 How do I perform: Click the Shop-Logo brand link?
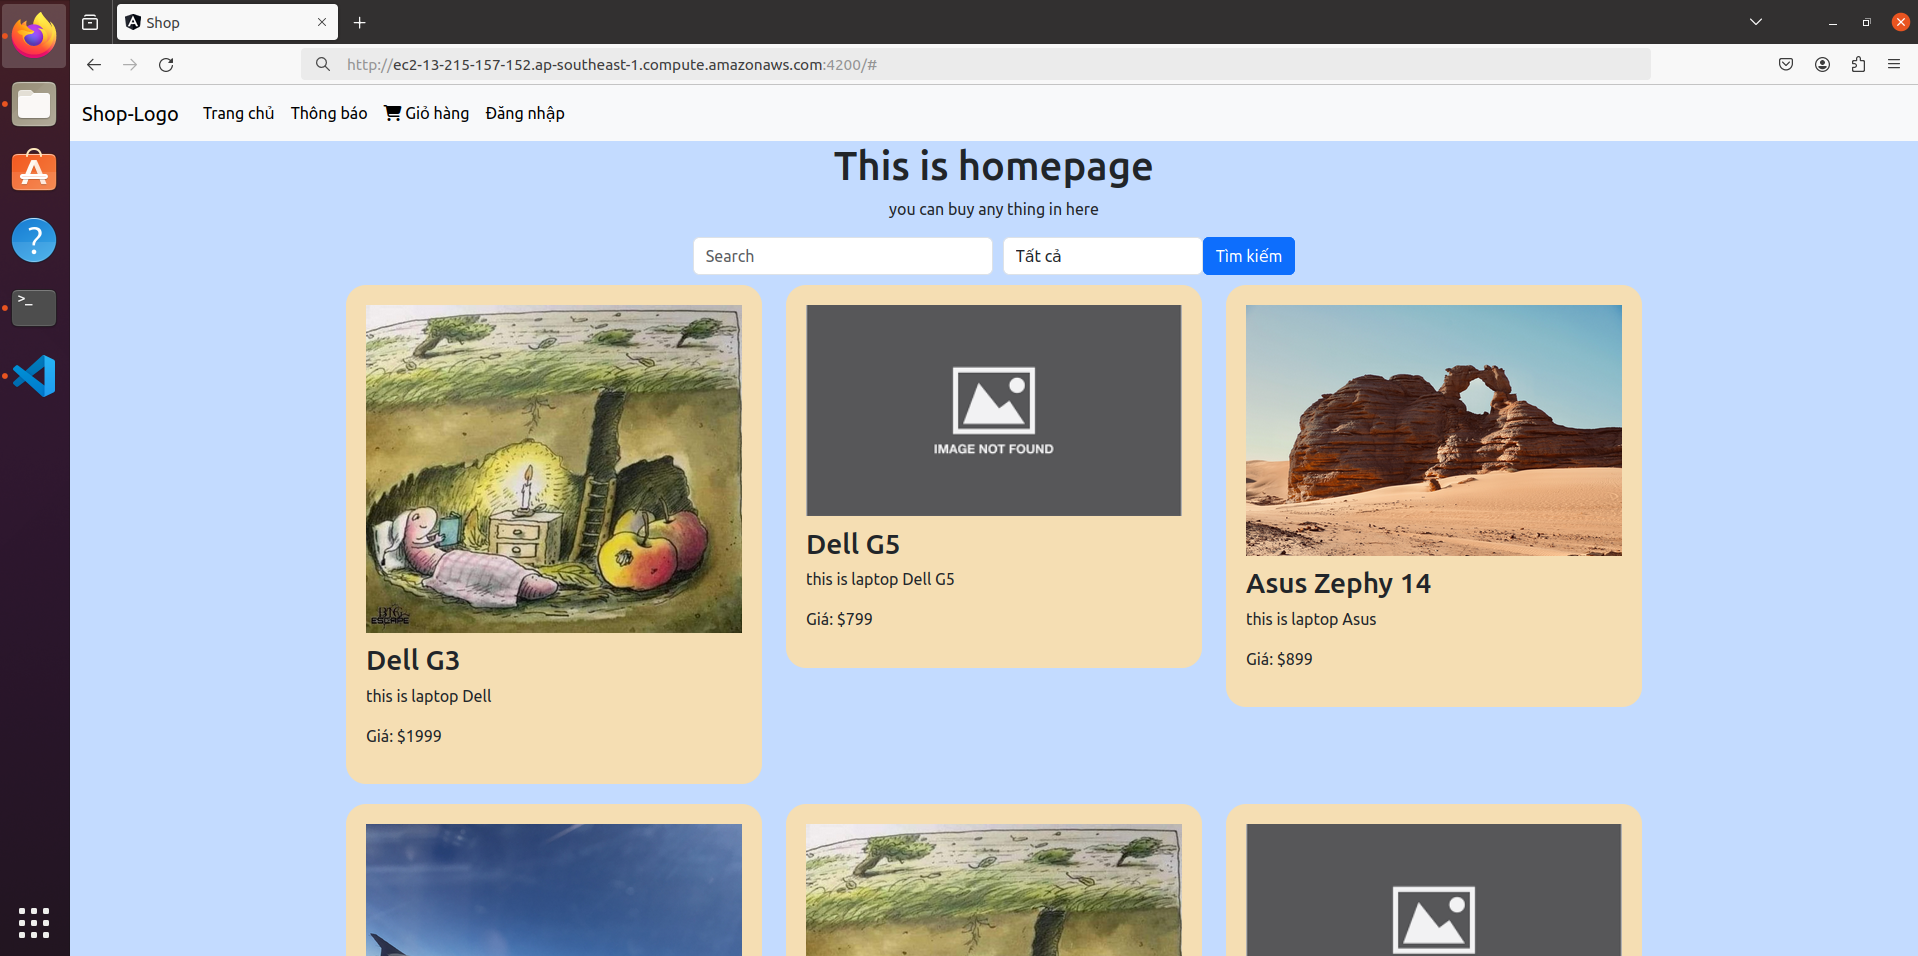(130, 114)
